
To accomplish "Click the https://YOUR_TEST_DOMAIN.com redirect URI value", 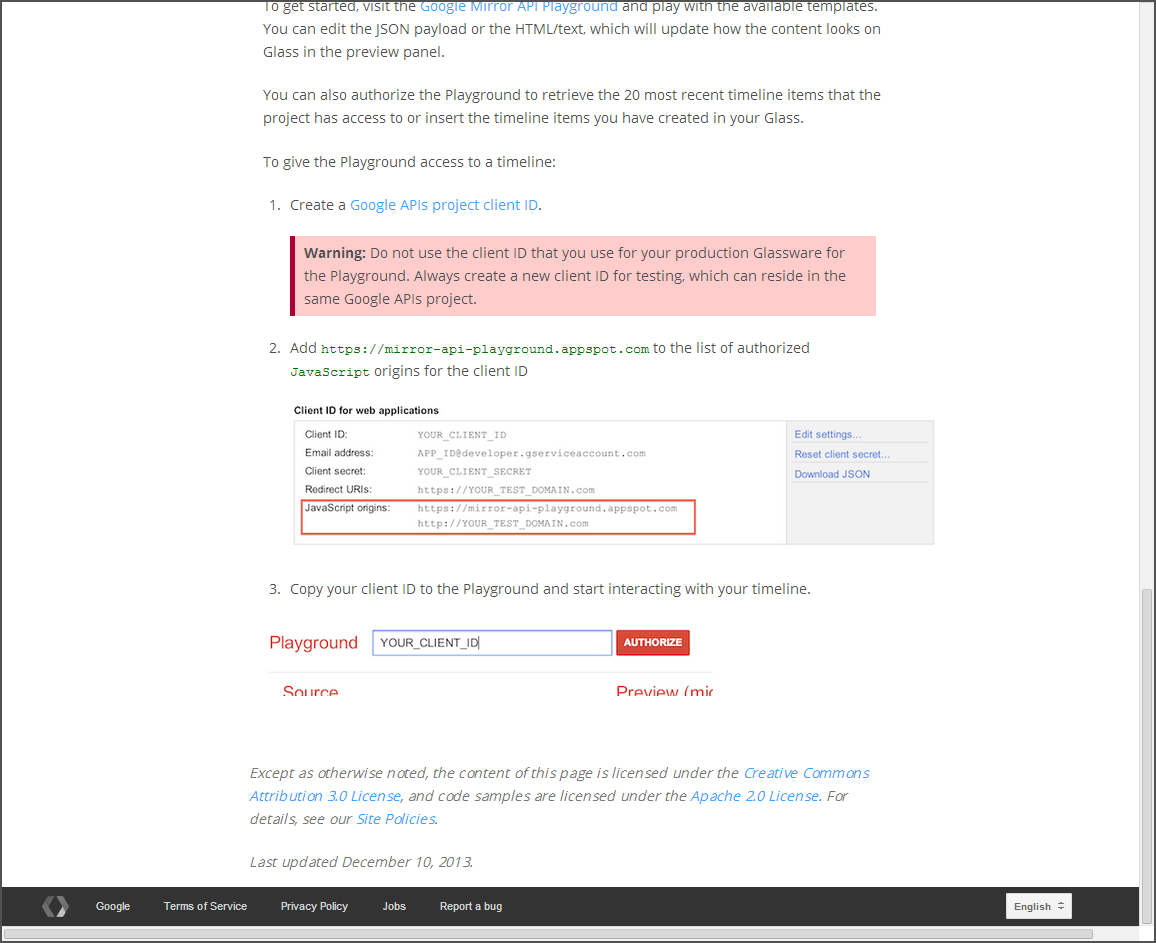I will (x=506, y=490).
